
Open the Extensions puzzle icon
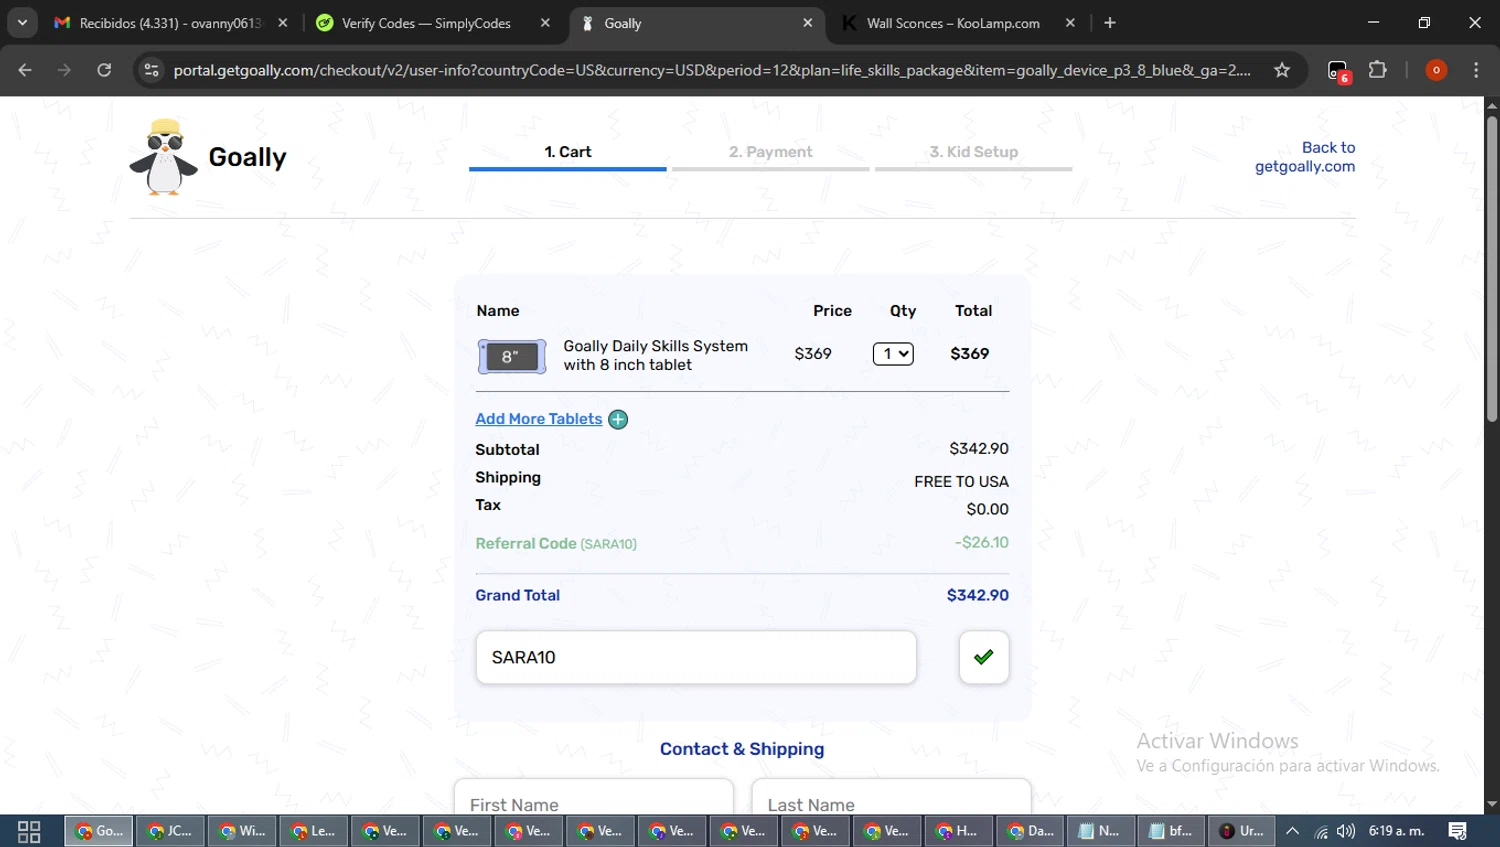click(1378, 70)
